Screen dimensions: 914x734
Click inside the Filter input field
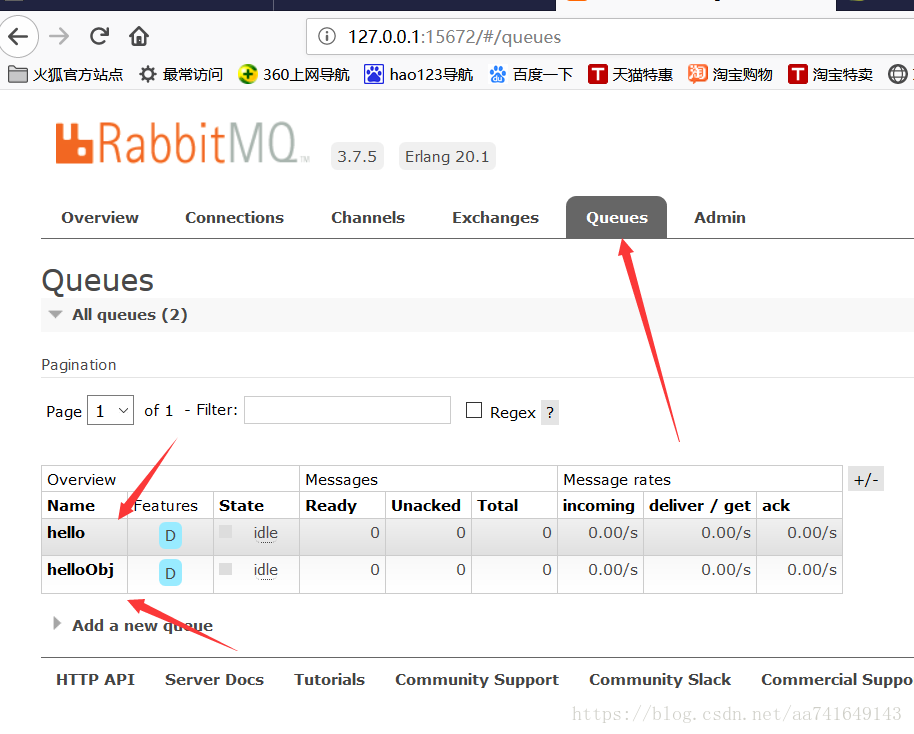(347, 410)
